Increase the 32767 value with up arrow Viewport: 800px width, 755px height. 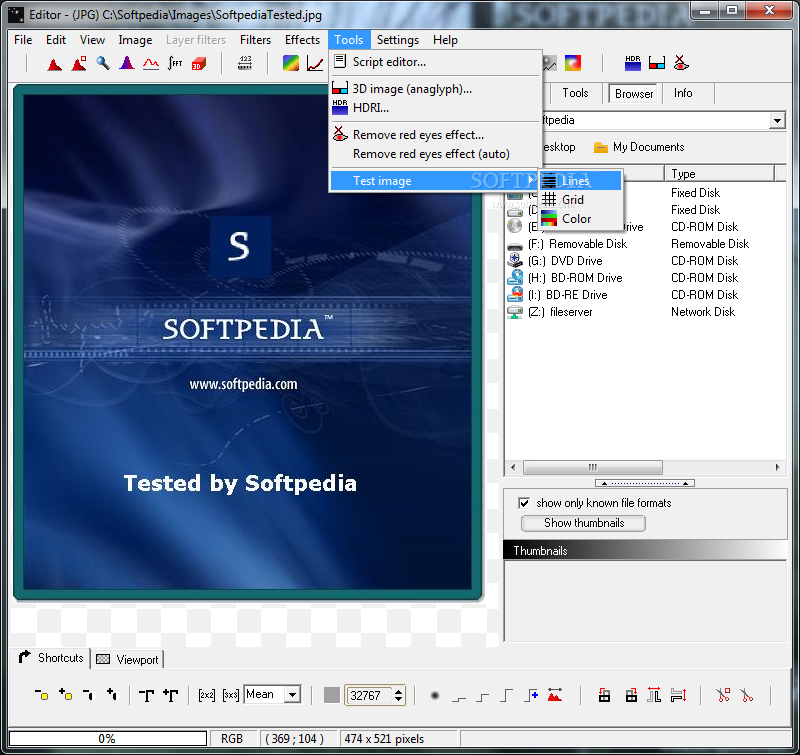[x=398, y=691]
